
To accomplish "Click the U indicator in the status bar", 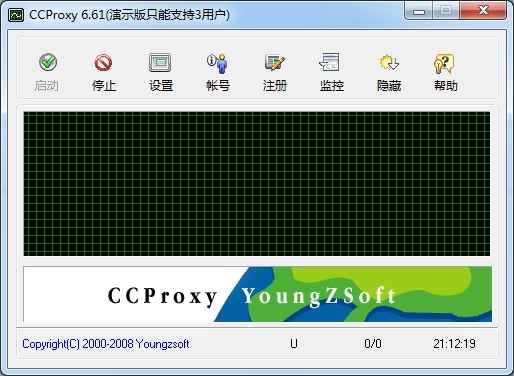I will (x=294, y=344).
